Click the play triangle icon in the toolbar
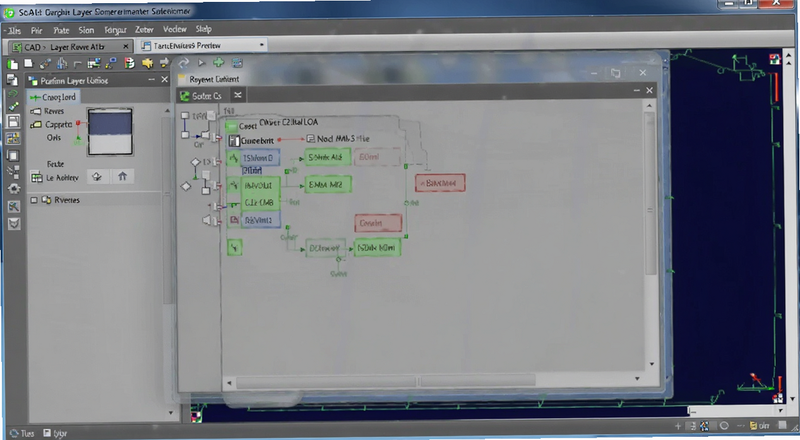Image resolution: width=800 pixels, height=440 pixels. [x=202, y=63]
